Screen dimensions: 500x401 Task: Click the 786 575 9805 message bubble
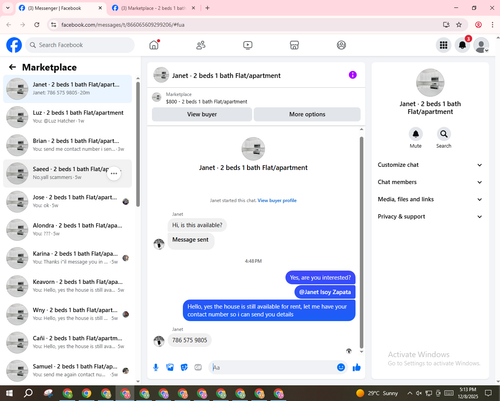coord(190,340)
